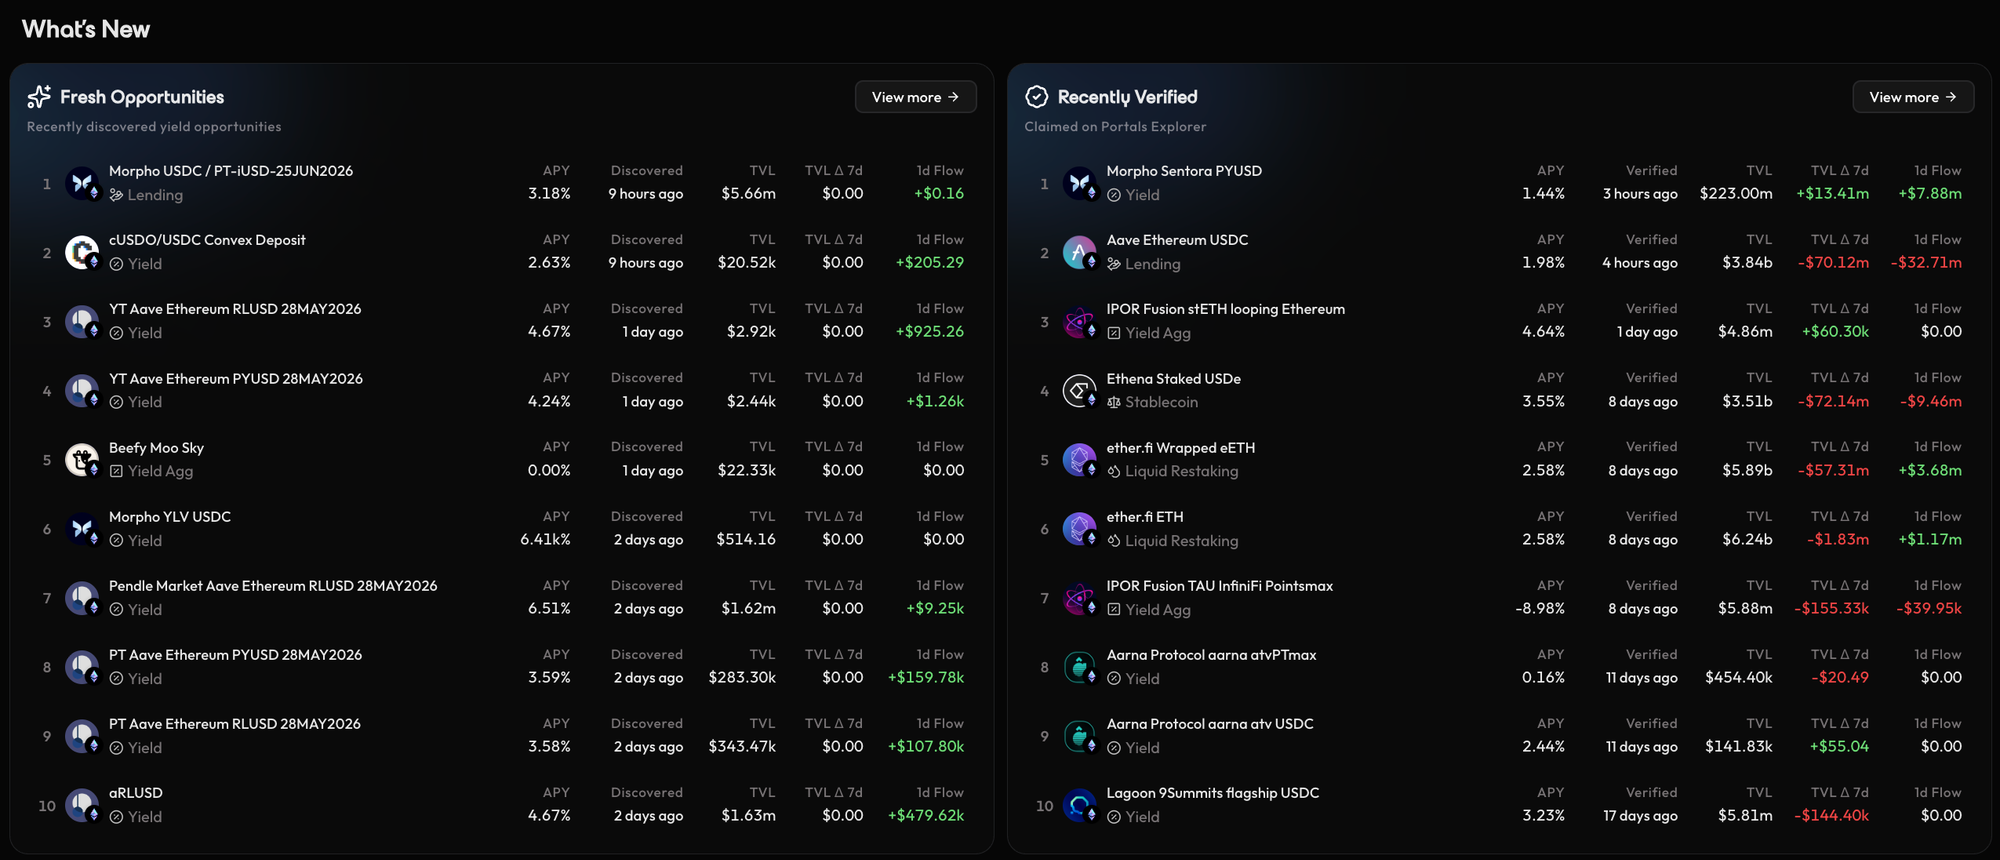Click 'Recently discovered yield opportunities' subtitle

[154, 127]
